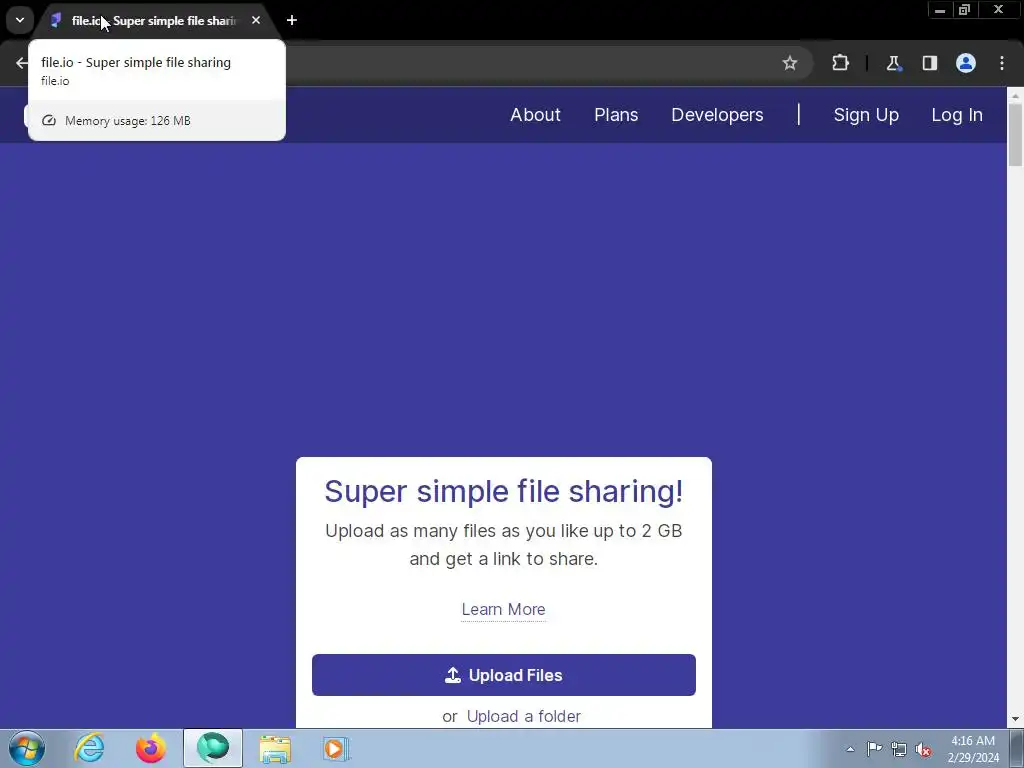Click the Upload Files button

(x=504, y=675)
